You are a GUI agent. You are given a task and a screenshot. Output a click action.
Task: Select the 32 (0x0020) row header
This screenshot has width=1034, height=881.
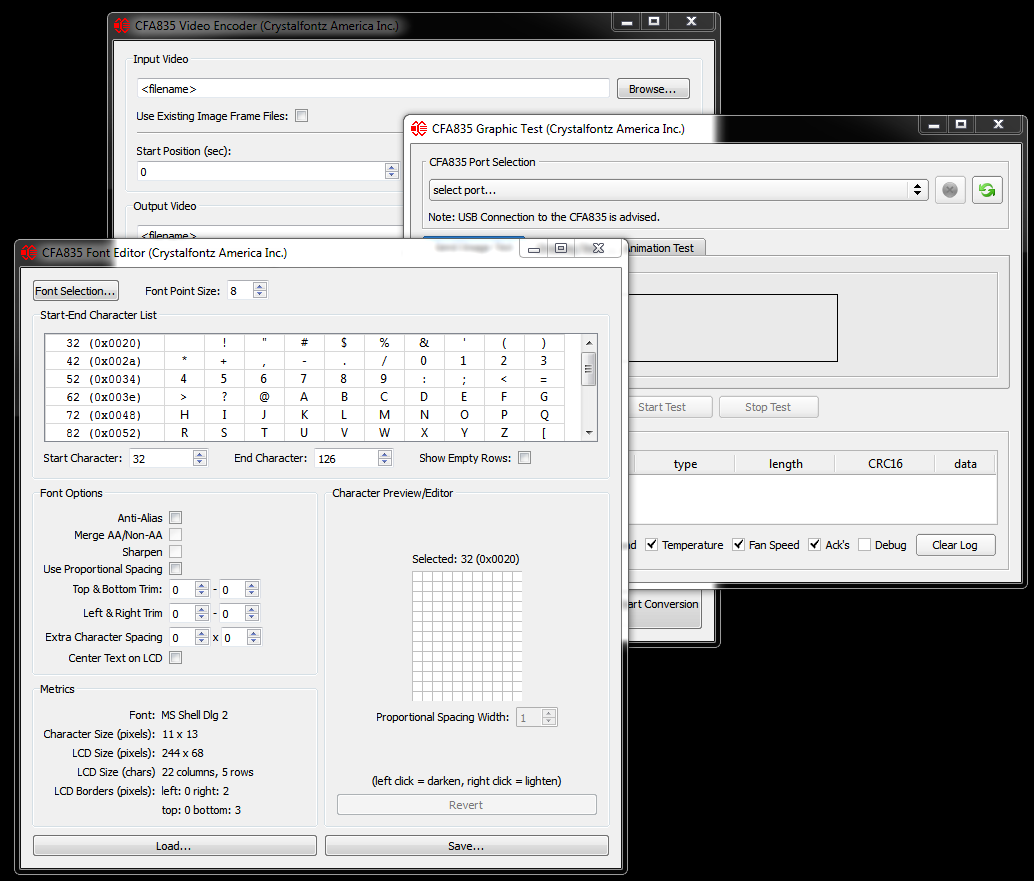[104, 343]
